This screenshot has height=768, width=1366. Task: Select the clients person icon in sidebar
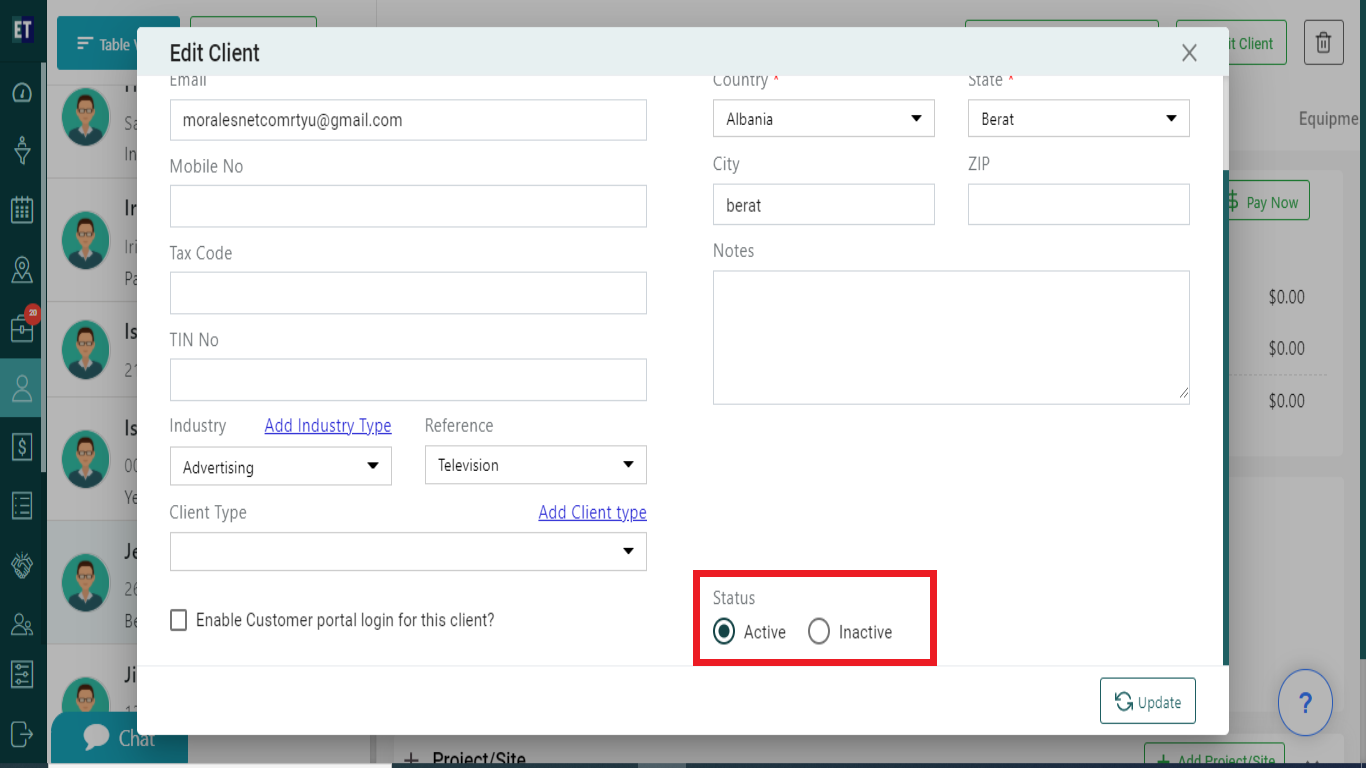[x=22, y=388]
